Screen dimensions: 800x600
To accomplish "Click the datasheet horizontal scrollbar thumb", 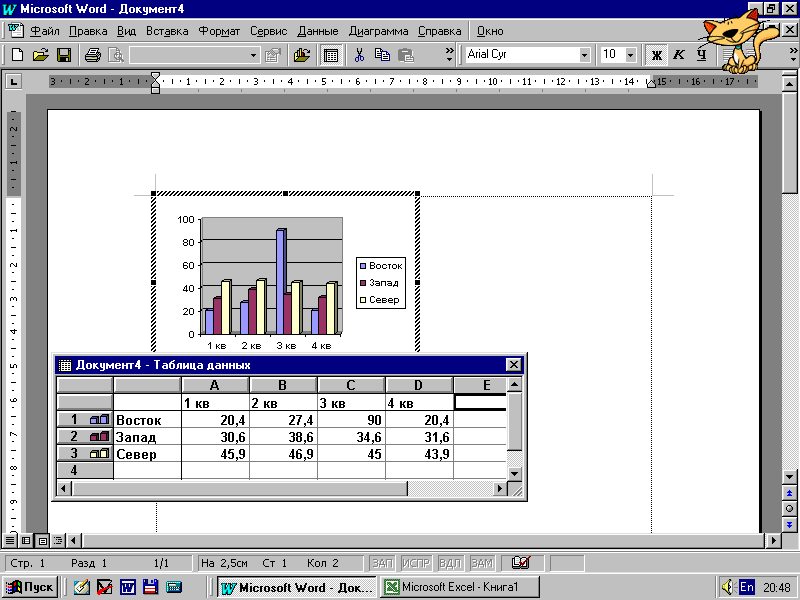I will pos(240,488).
